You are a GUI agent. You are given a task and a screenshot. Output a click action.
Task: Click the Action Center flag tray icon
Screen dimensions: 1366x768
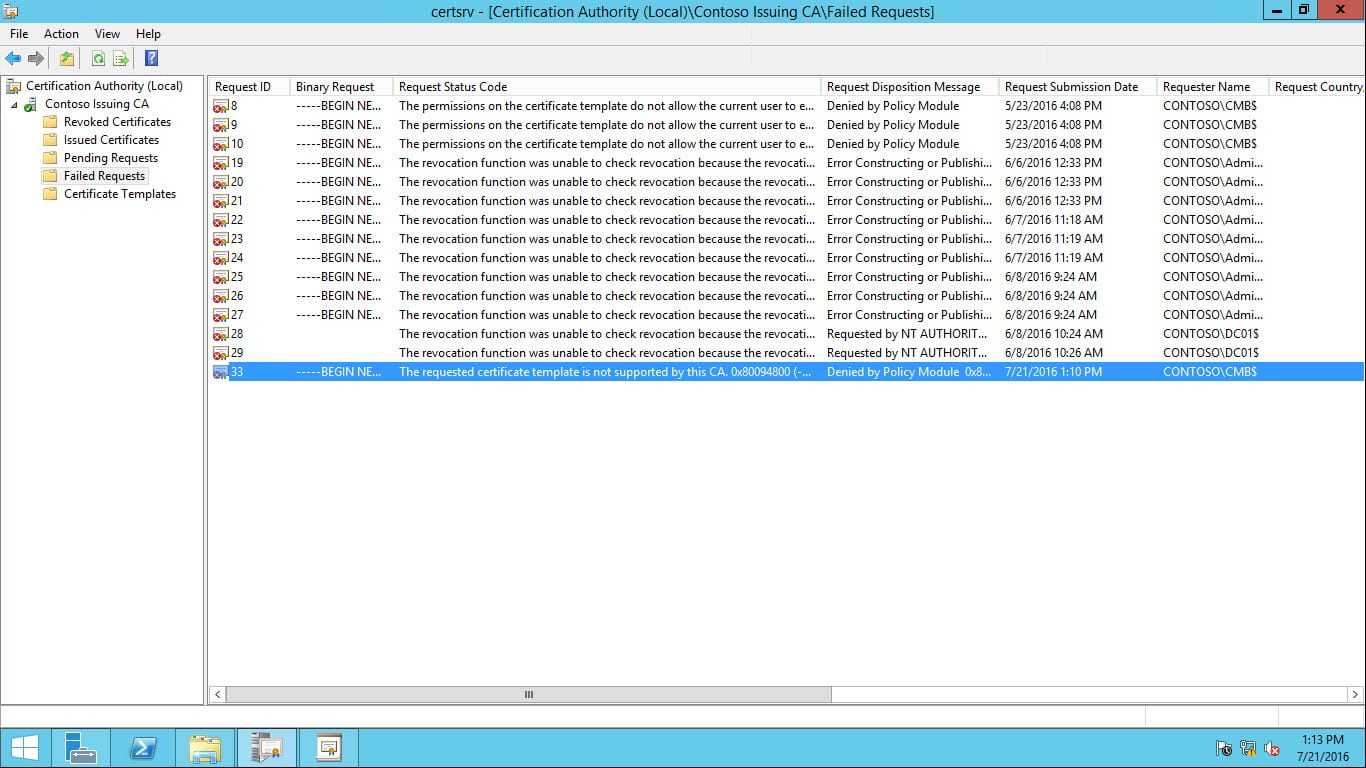coord(1224,748)
